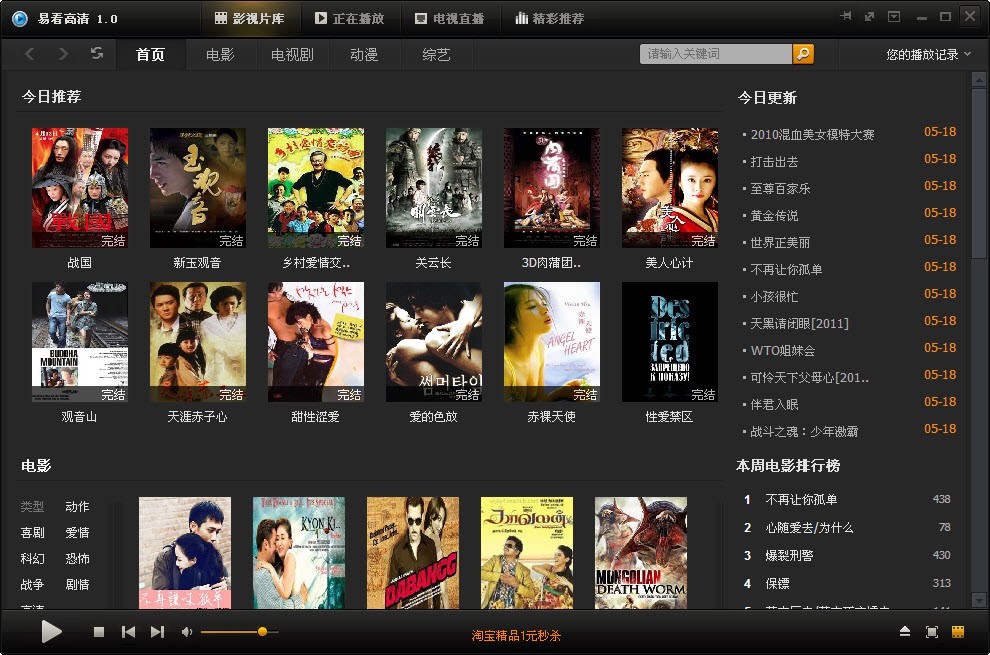Switch to the 精彩推荐 tab
Image resolution: width=990 pixels, height=655 pixels.
549,19
